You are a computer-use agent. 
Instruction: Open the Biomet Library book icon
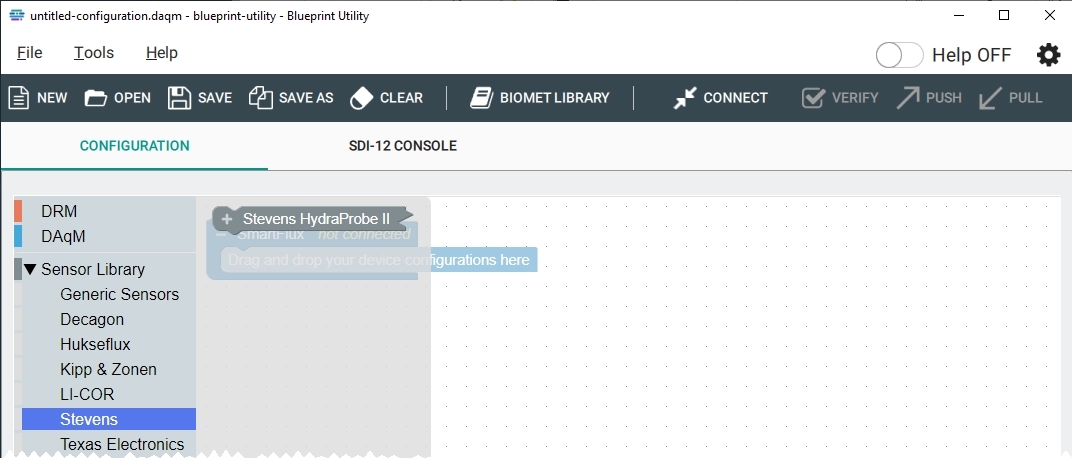(481, 98)
